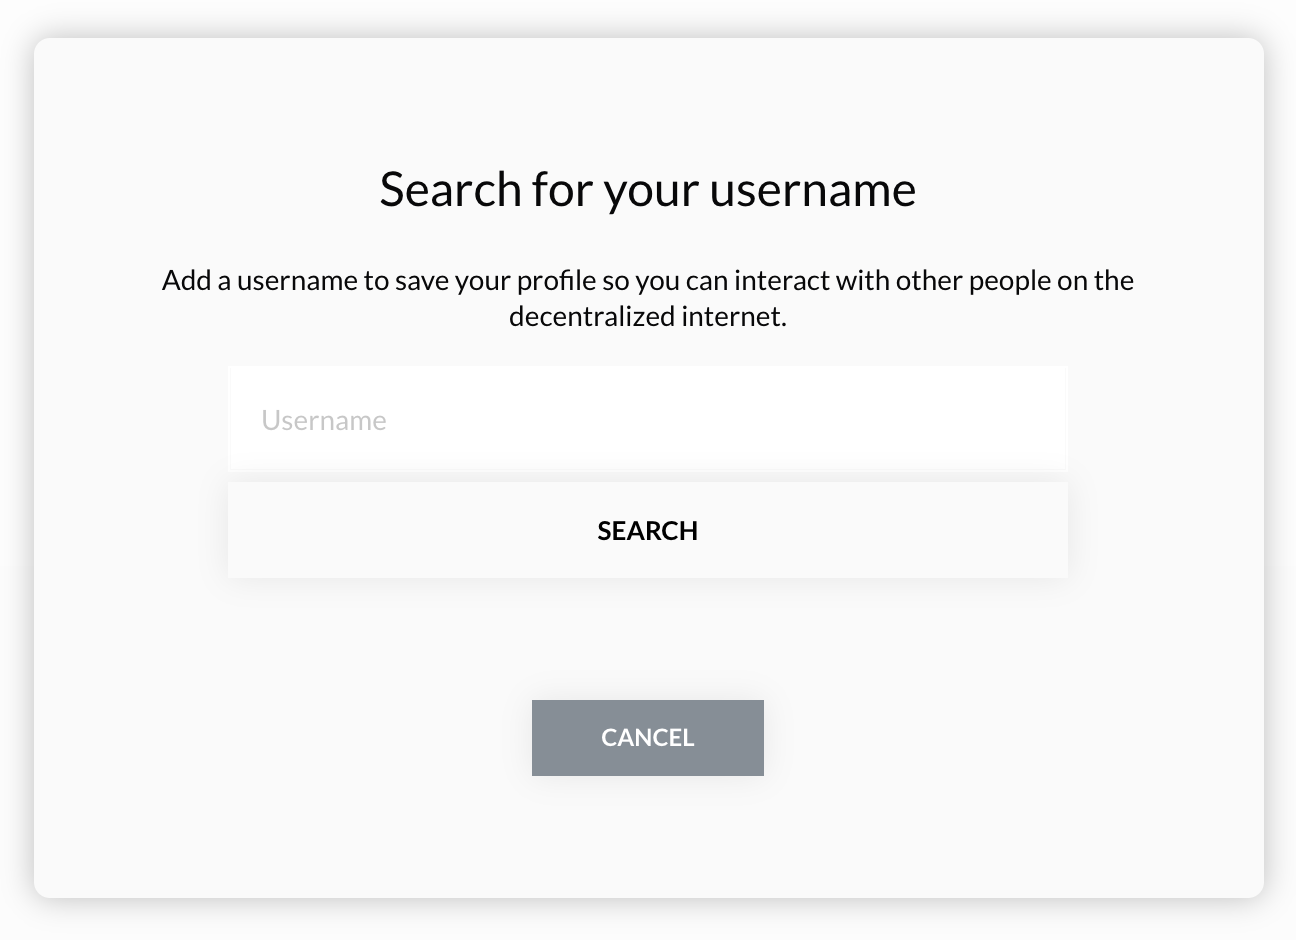Hit SEARCH to check username availability
1296x940 pixels.
click(x=648, y=530)
